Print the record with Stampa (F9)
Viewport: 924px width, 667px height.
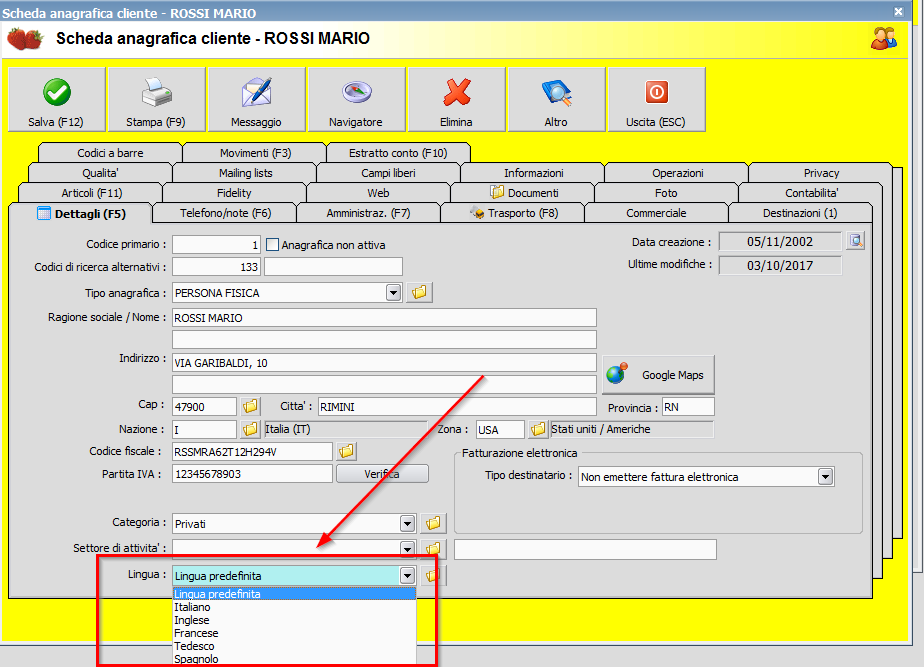coord(156,100)
